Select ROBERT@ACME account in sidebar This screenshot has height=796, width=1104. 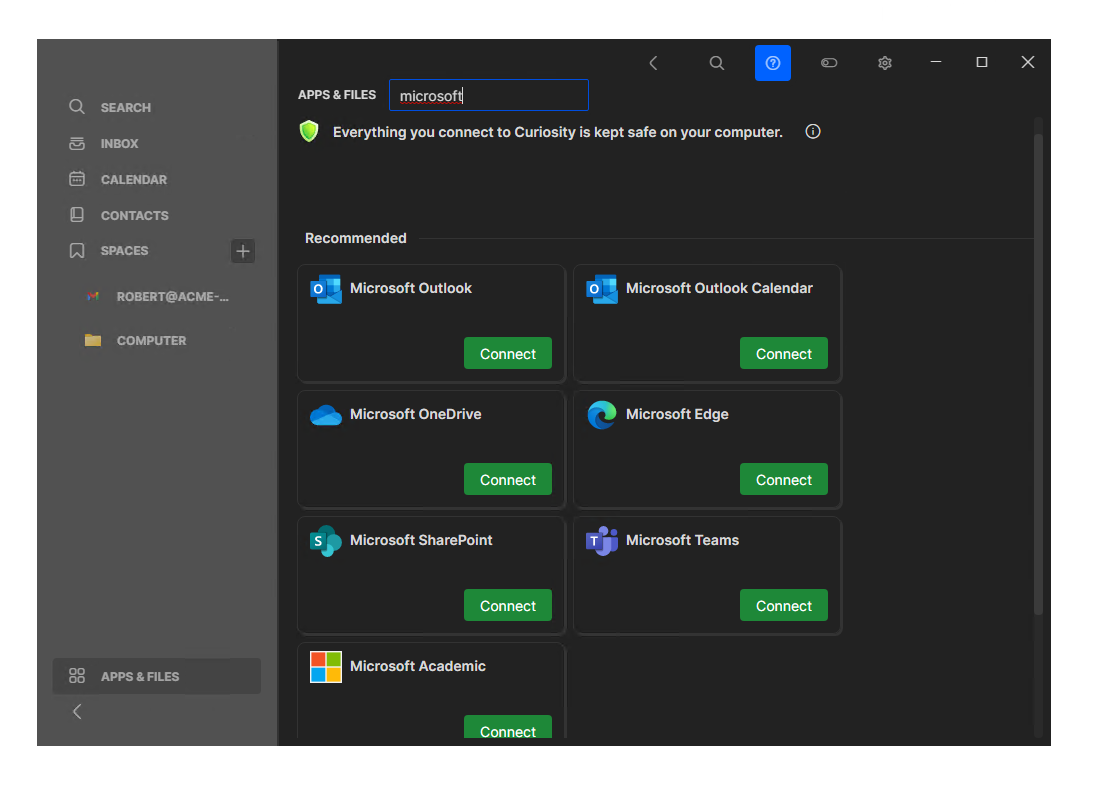172,297
